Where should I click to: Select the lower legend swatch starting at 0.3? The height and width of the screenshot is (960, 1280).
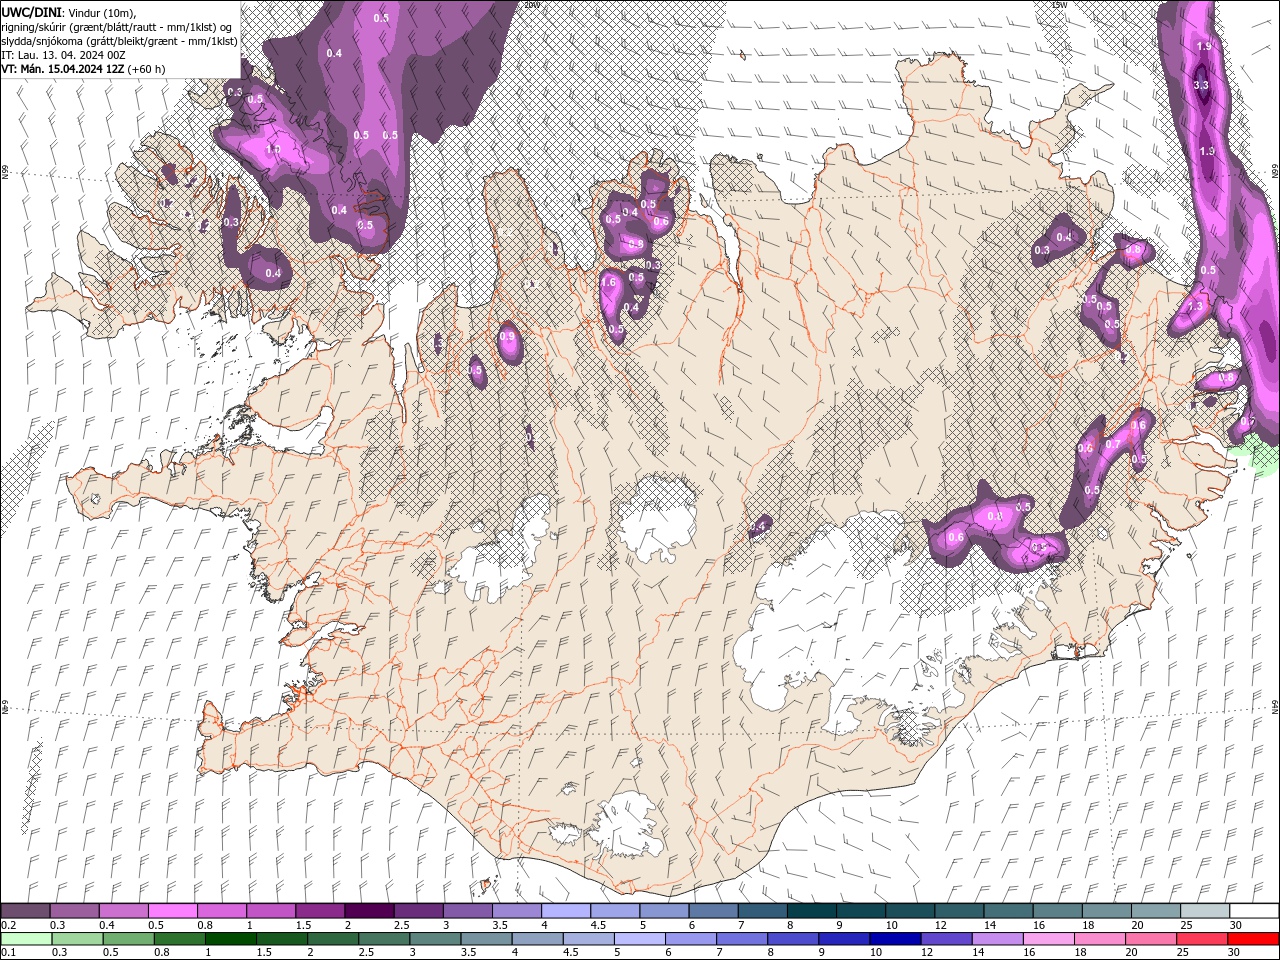click(78, 939)
